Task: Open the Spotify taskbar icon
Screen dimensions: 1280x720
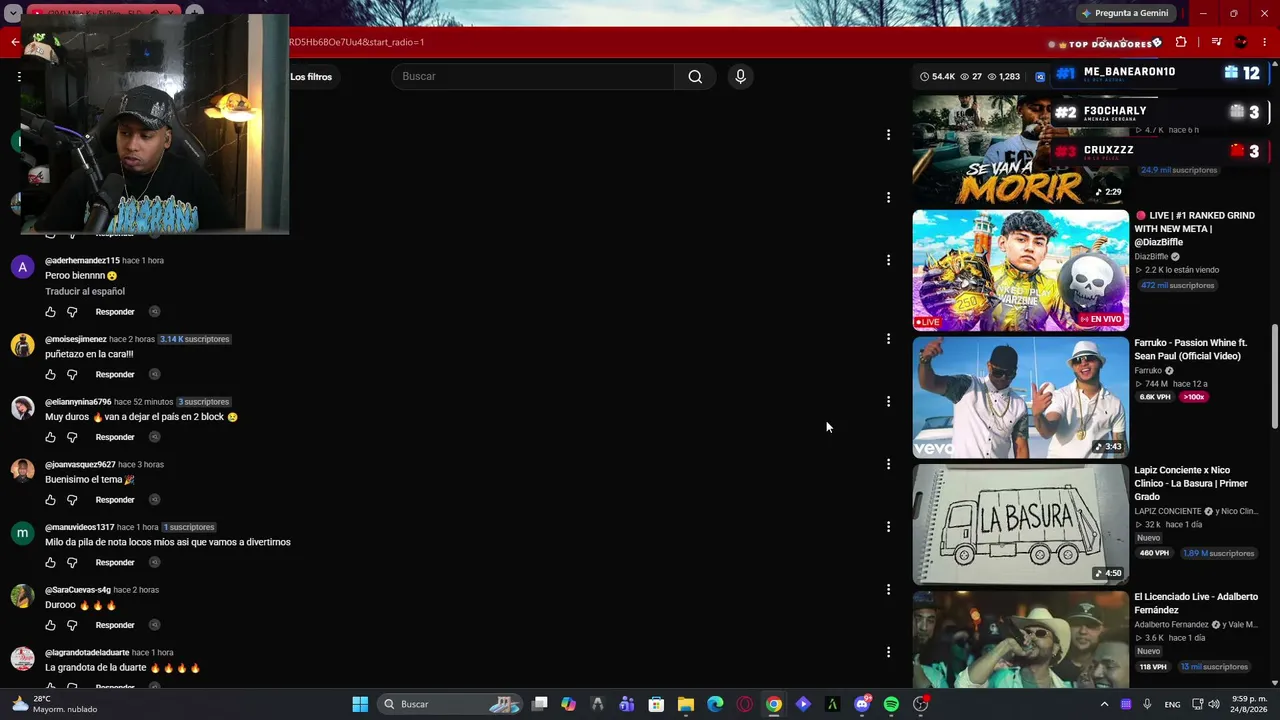Action: click(x=891, y=704)
